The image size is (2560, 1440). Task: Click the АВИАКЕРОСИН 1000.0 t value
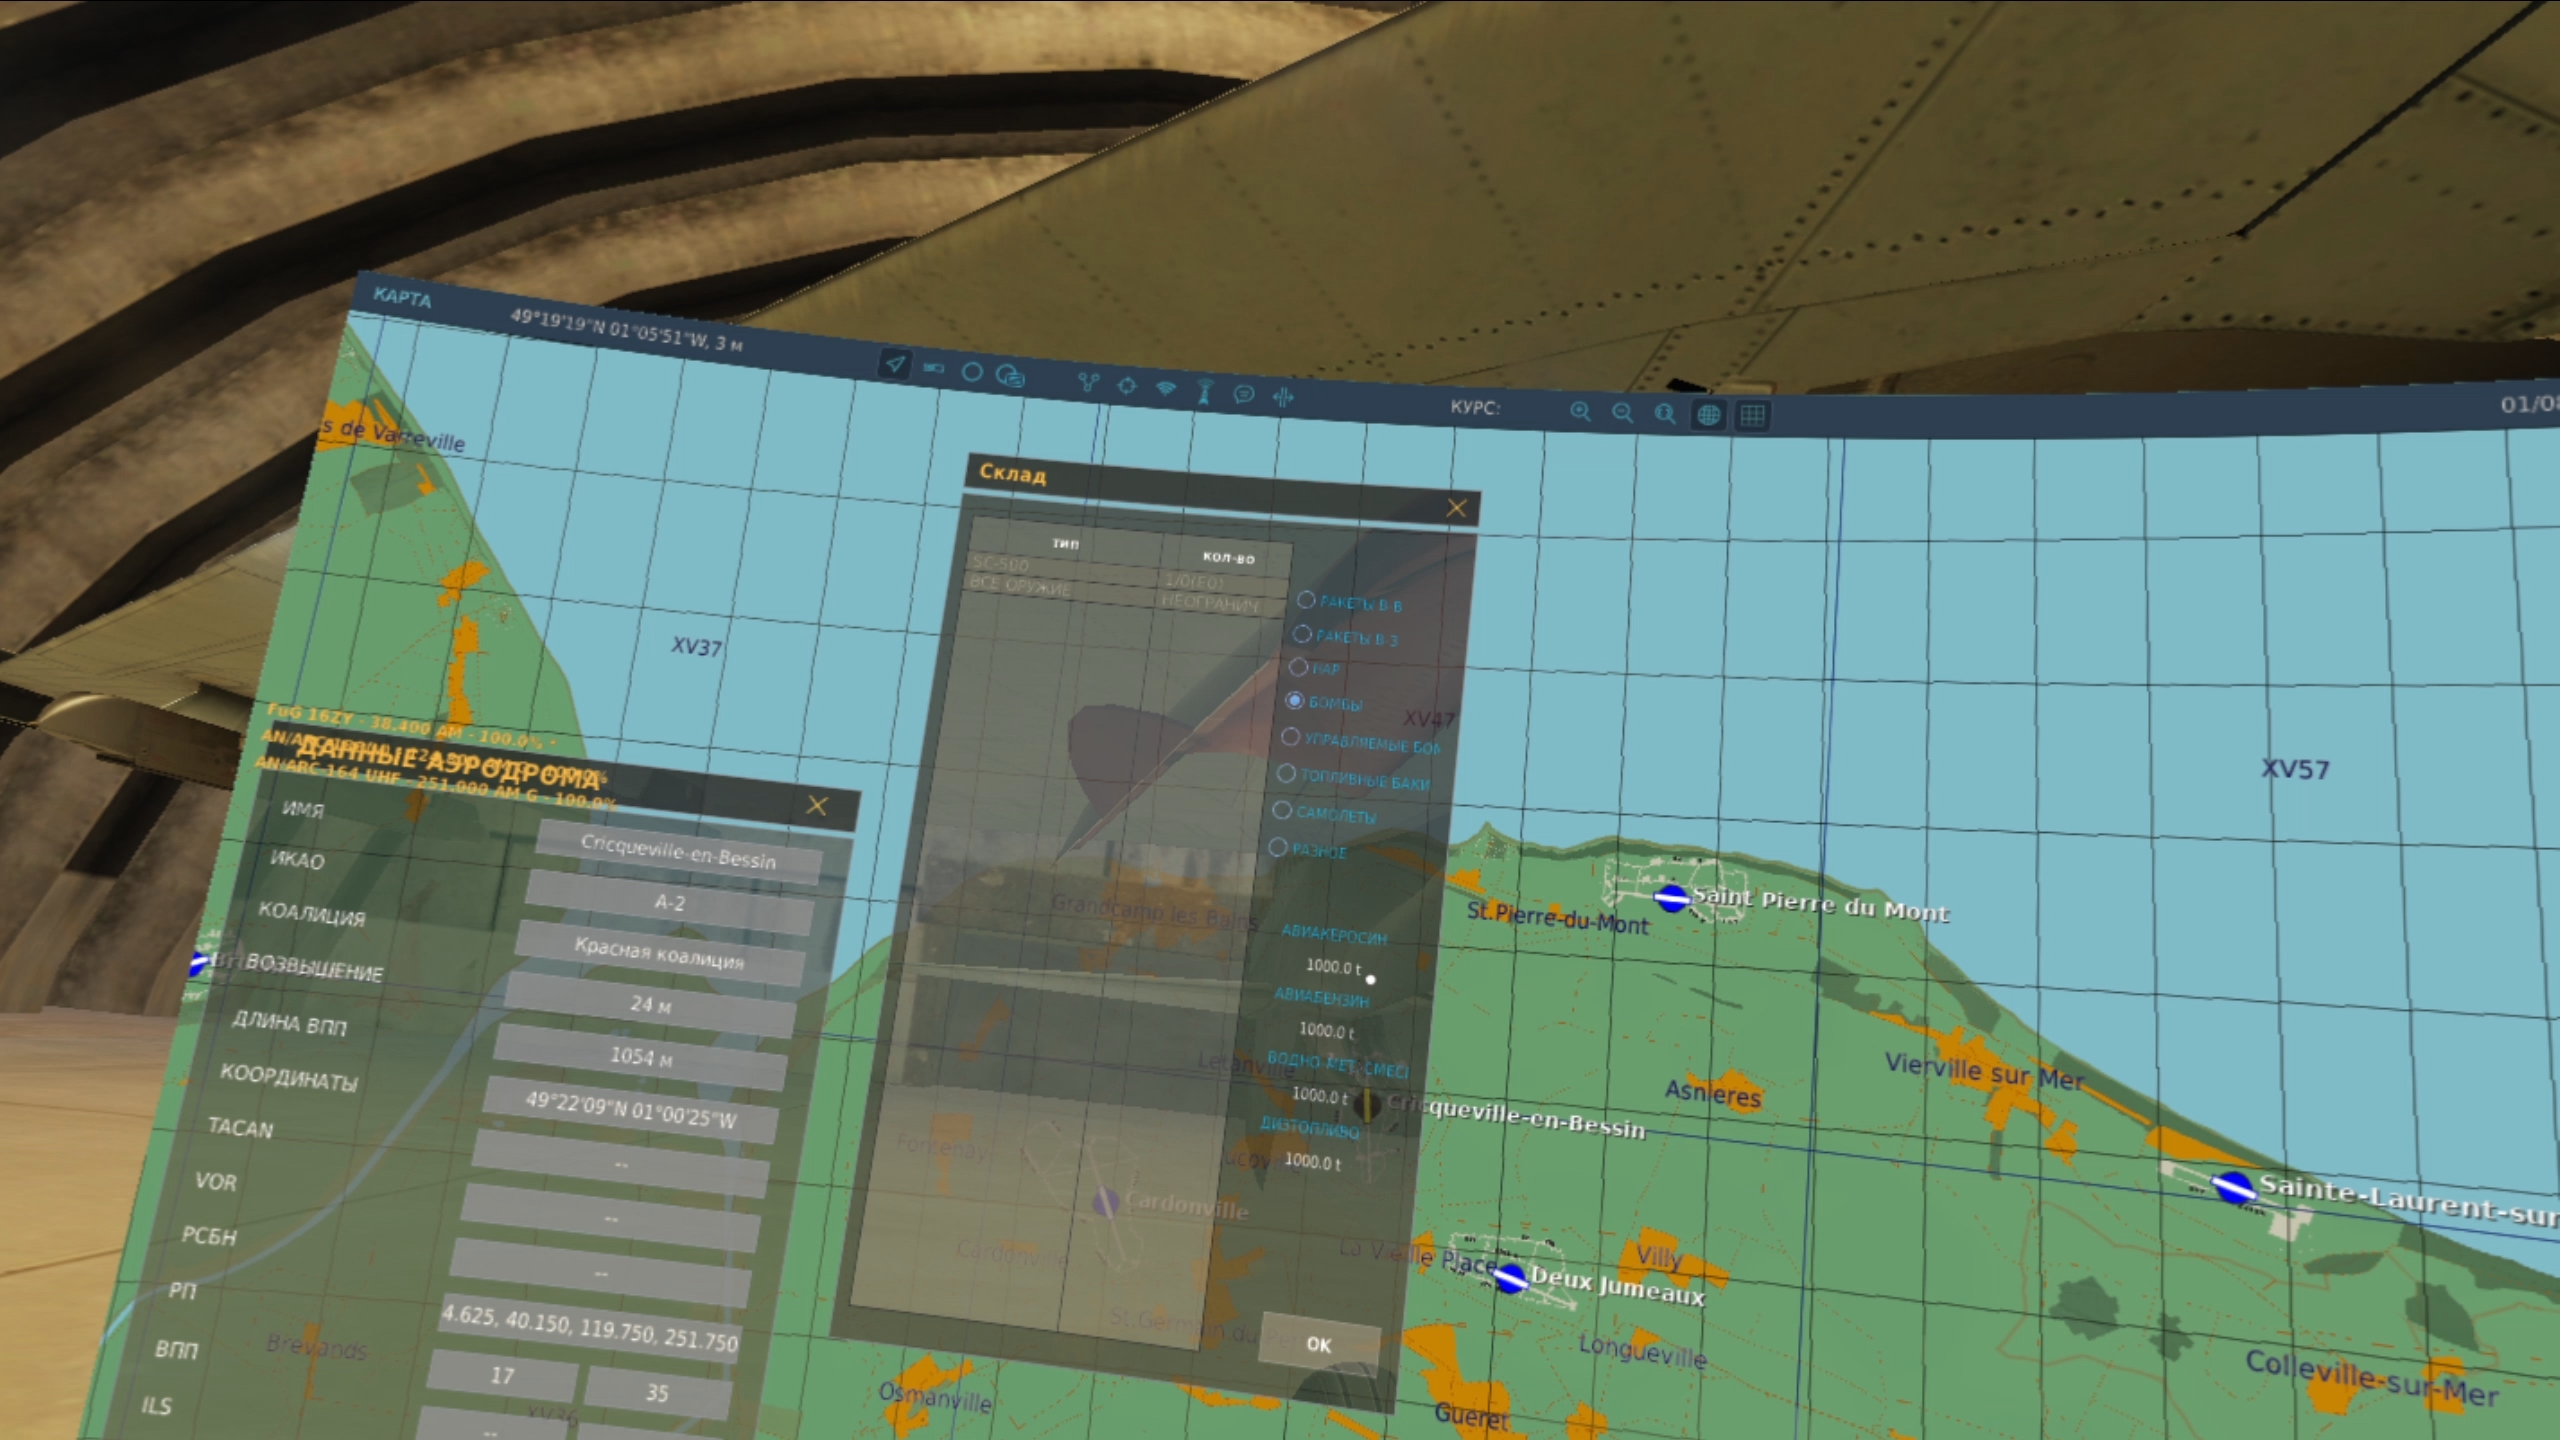(x=1333, y=966)
